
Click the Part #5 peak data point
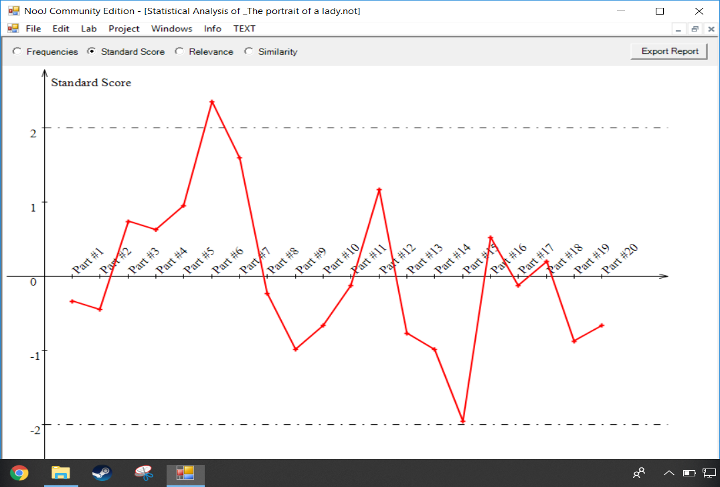point(212,102)
